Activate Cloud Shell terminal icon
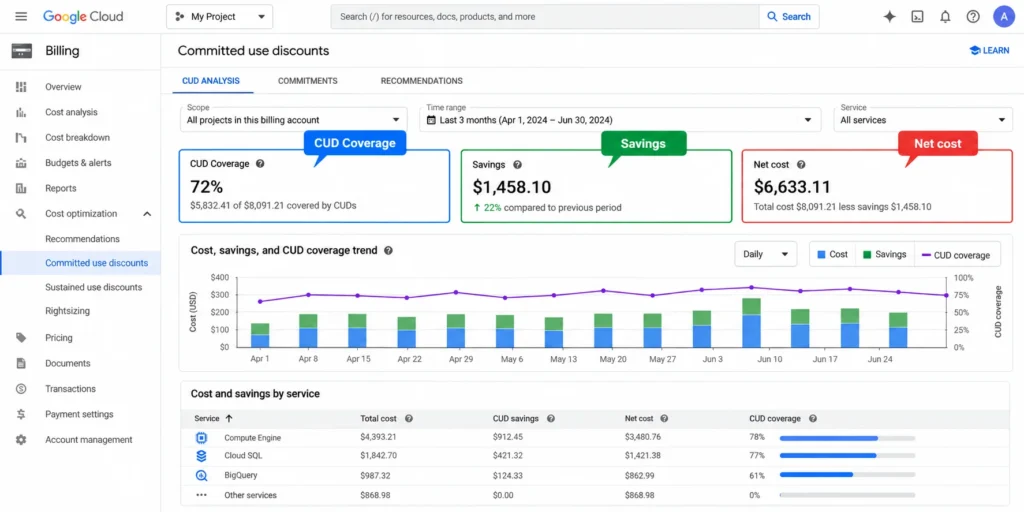 (917, 17)
